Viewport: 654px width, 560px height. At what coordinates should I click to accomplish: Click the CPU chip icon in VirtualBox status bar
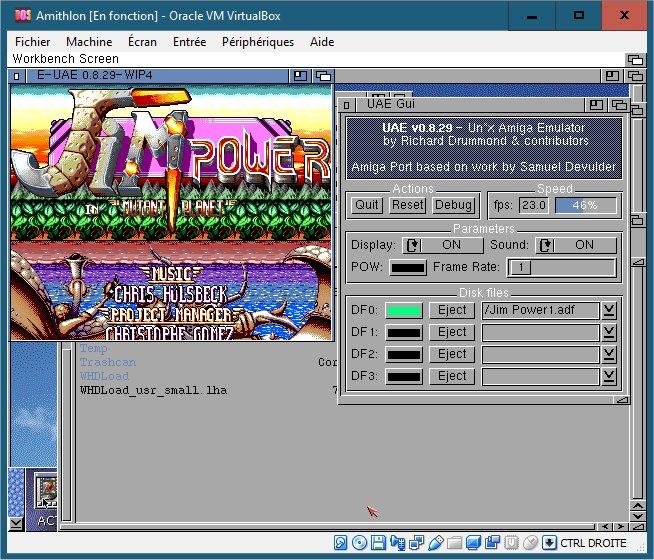(x=511, y=542)
